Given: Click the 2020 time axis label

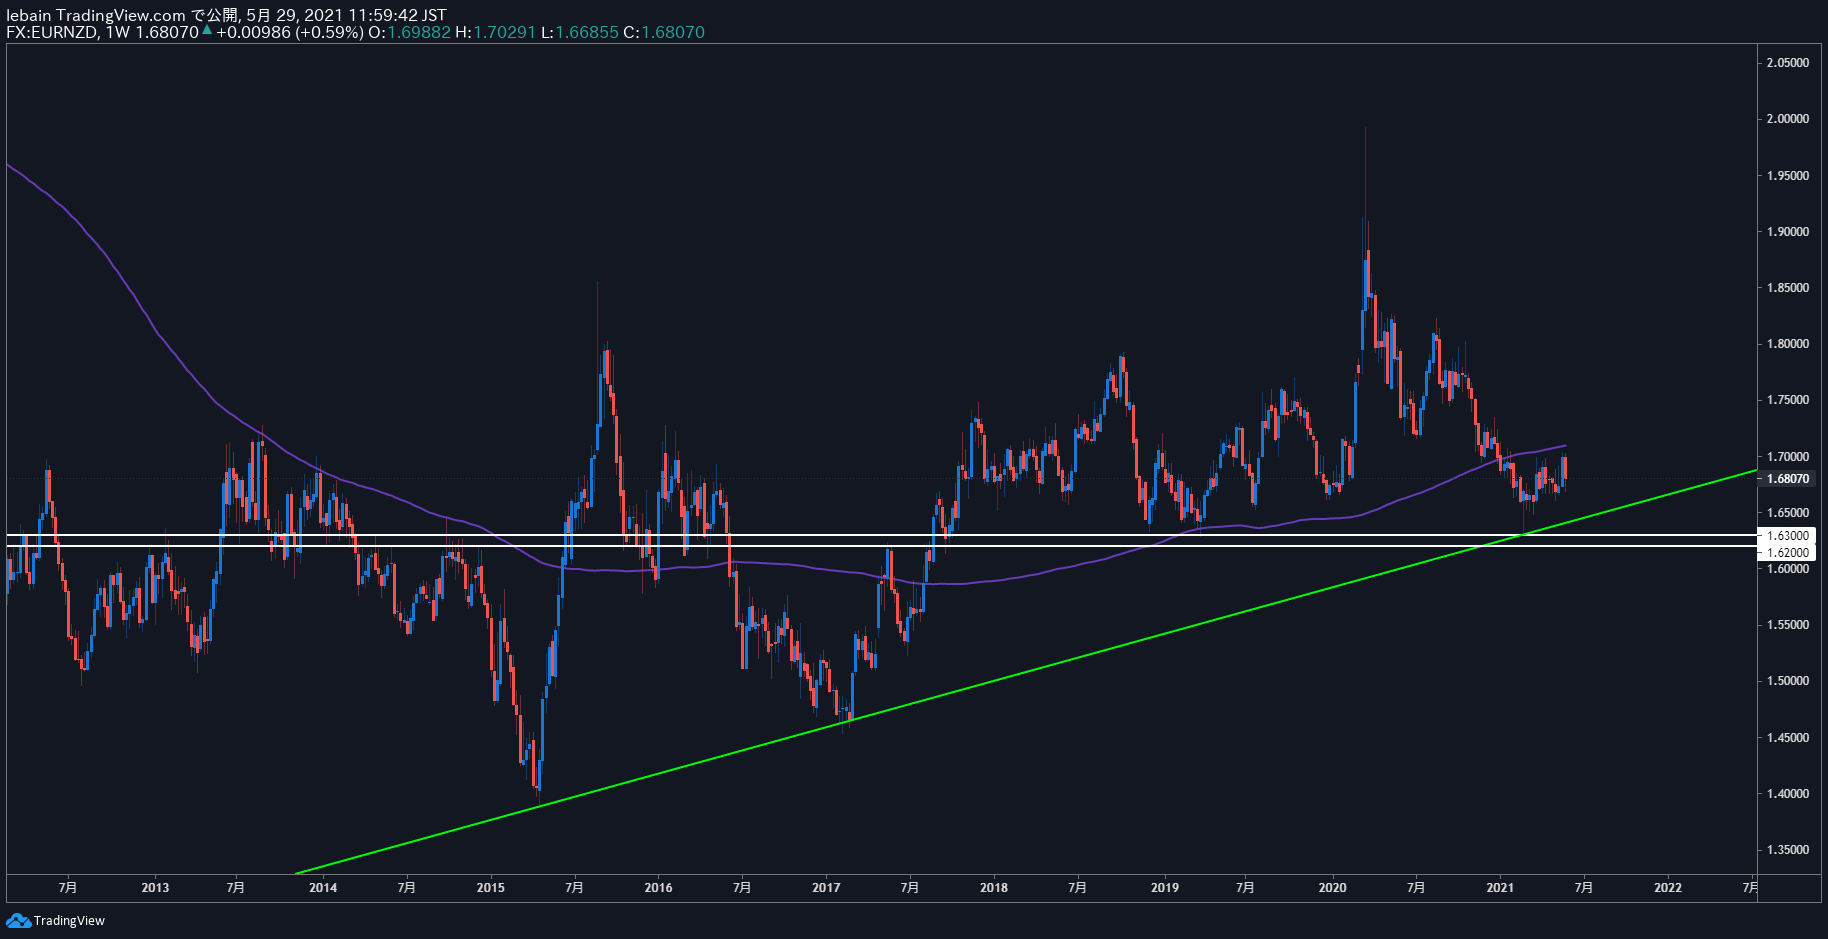Looking at the screenshot, I should pyautogui.click(x=1332, y=887).
